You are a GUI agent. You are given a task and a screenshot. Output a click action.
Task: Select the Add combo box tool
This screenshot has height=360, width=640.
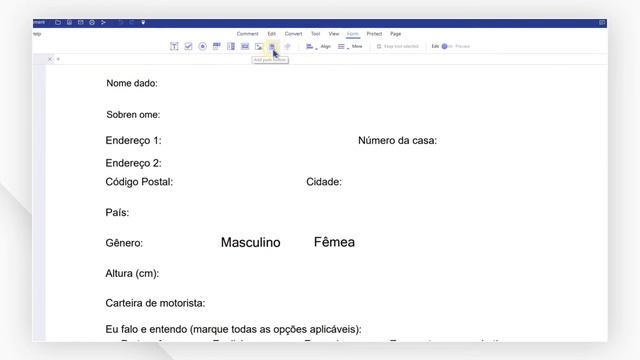point(217,47)
